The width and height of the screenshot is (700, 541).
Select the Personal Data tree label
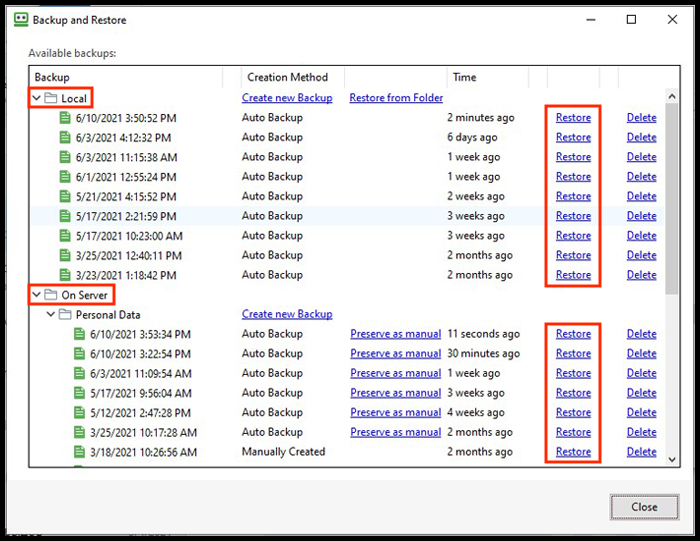tap(108, 315)
